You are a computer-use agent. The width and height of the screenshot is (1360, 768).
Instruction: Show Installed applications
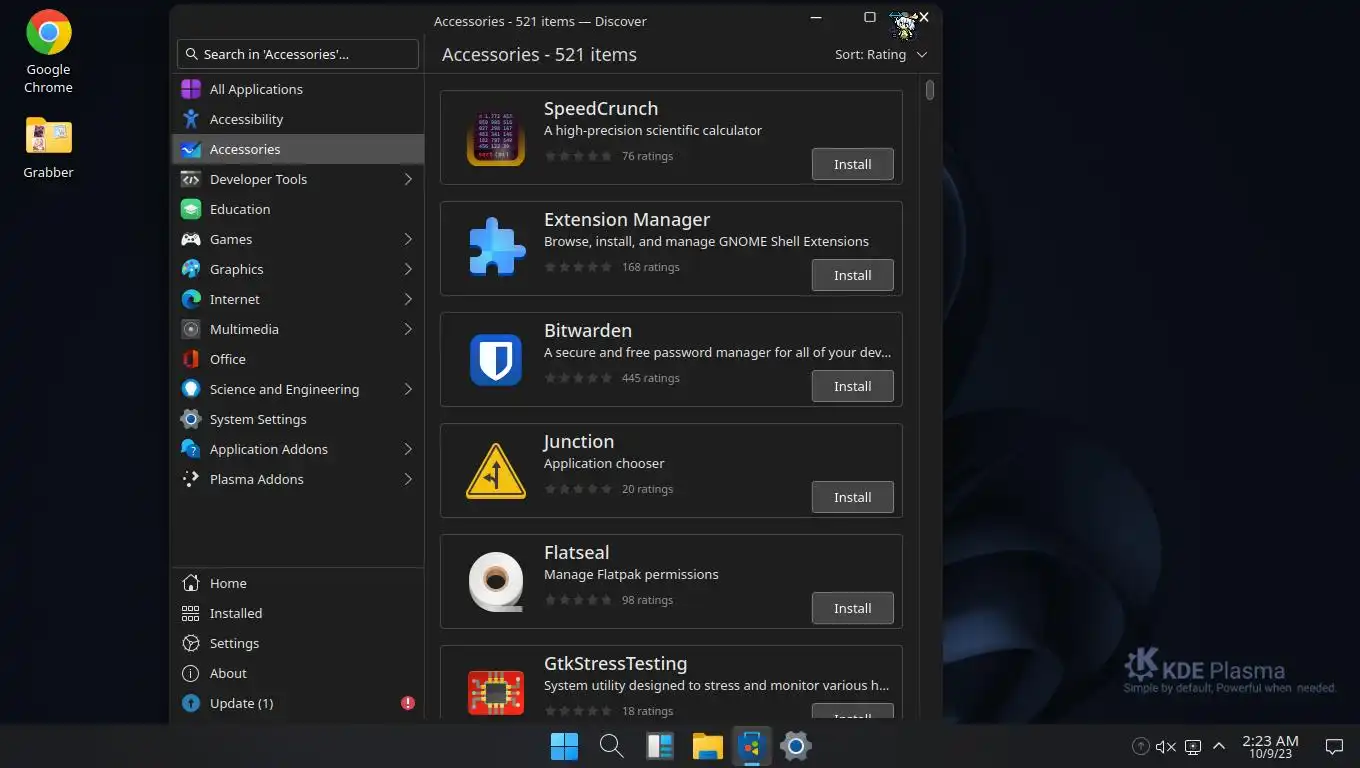(x=298, y=613)
